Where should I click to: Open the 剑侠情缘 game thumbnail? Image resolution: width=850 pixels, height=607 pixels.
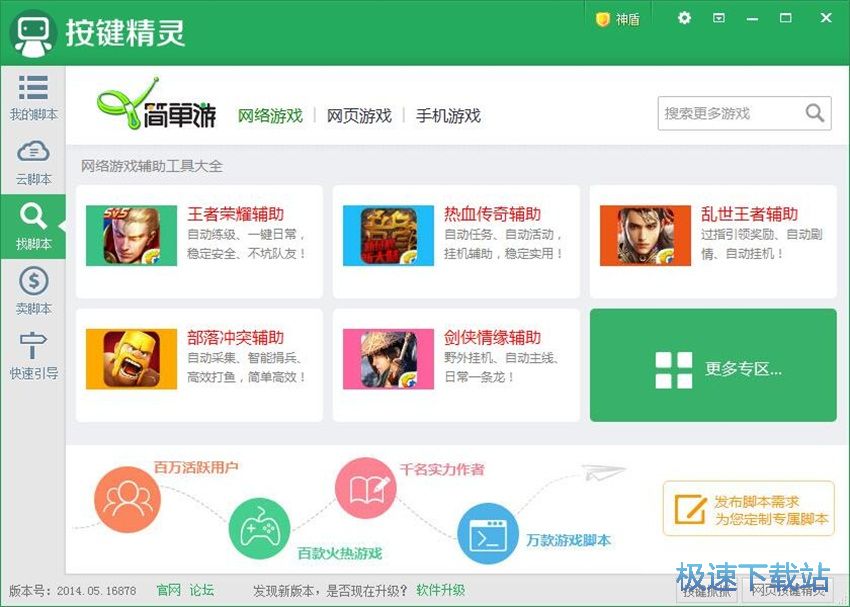click(388, 359)
